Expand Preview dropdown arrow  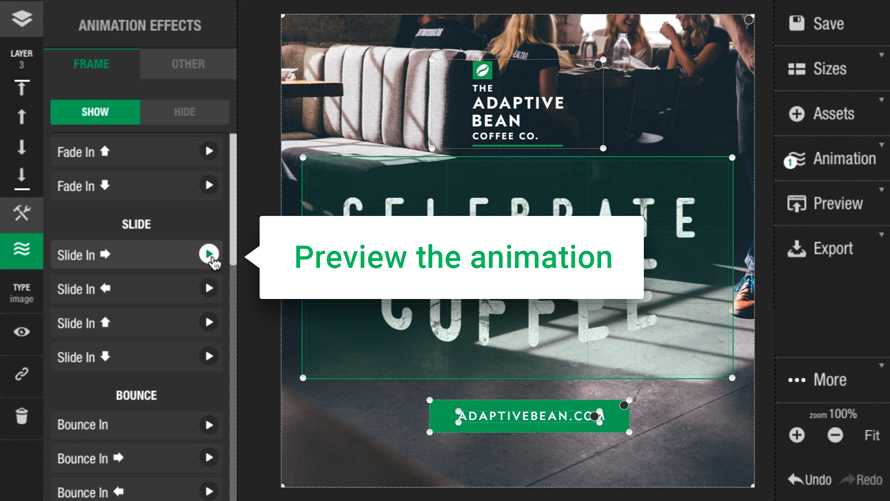(x=881, y=190)
